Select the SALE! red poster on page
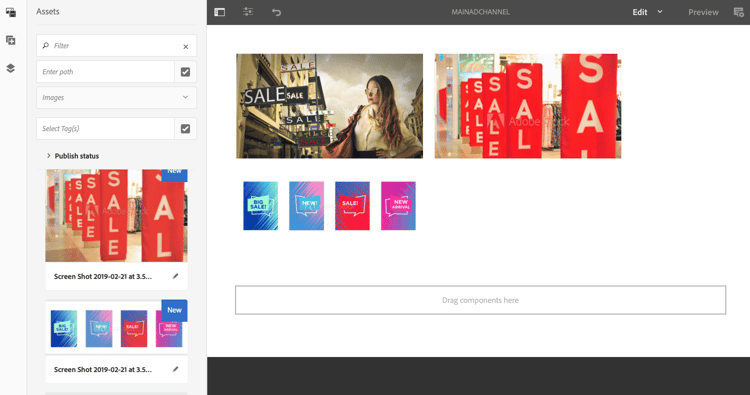The image size is (750, 395). pos(352,206)
